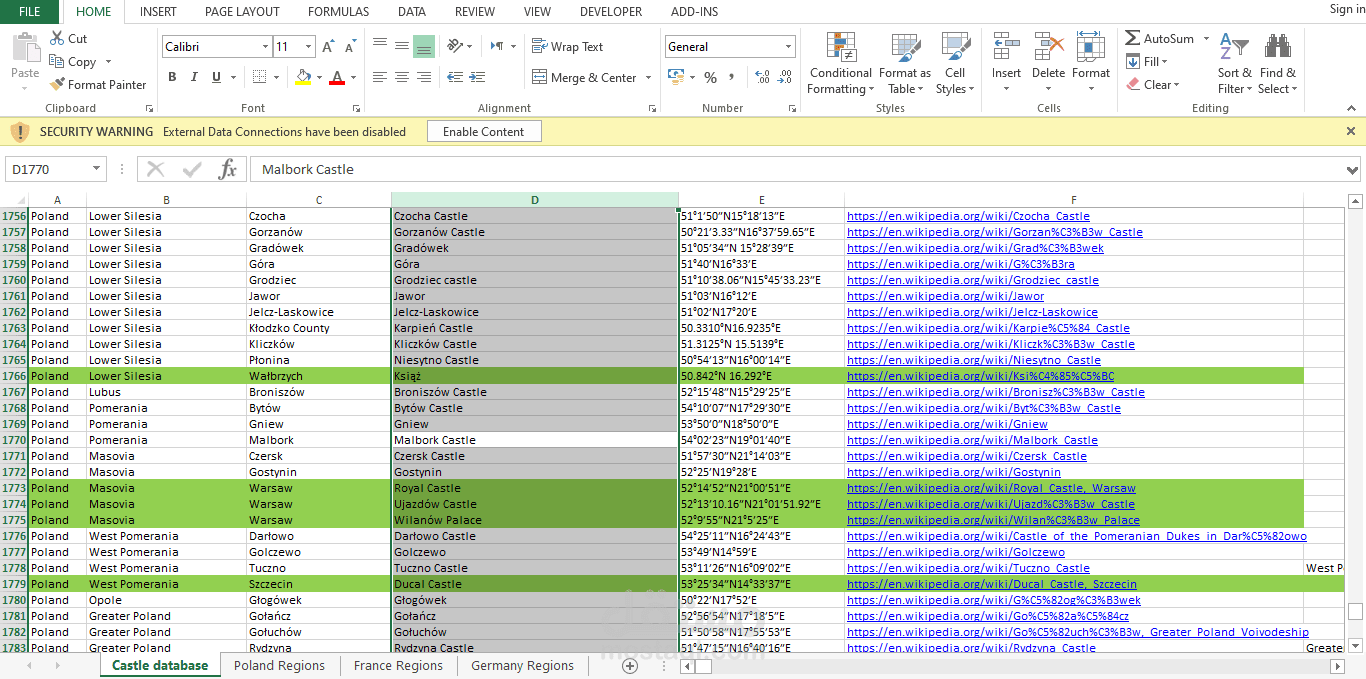1366x679 pixels.
Task: Pick a font color from the red swatch
Action: tap(339, 82)
